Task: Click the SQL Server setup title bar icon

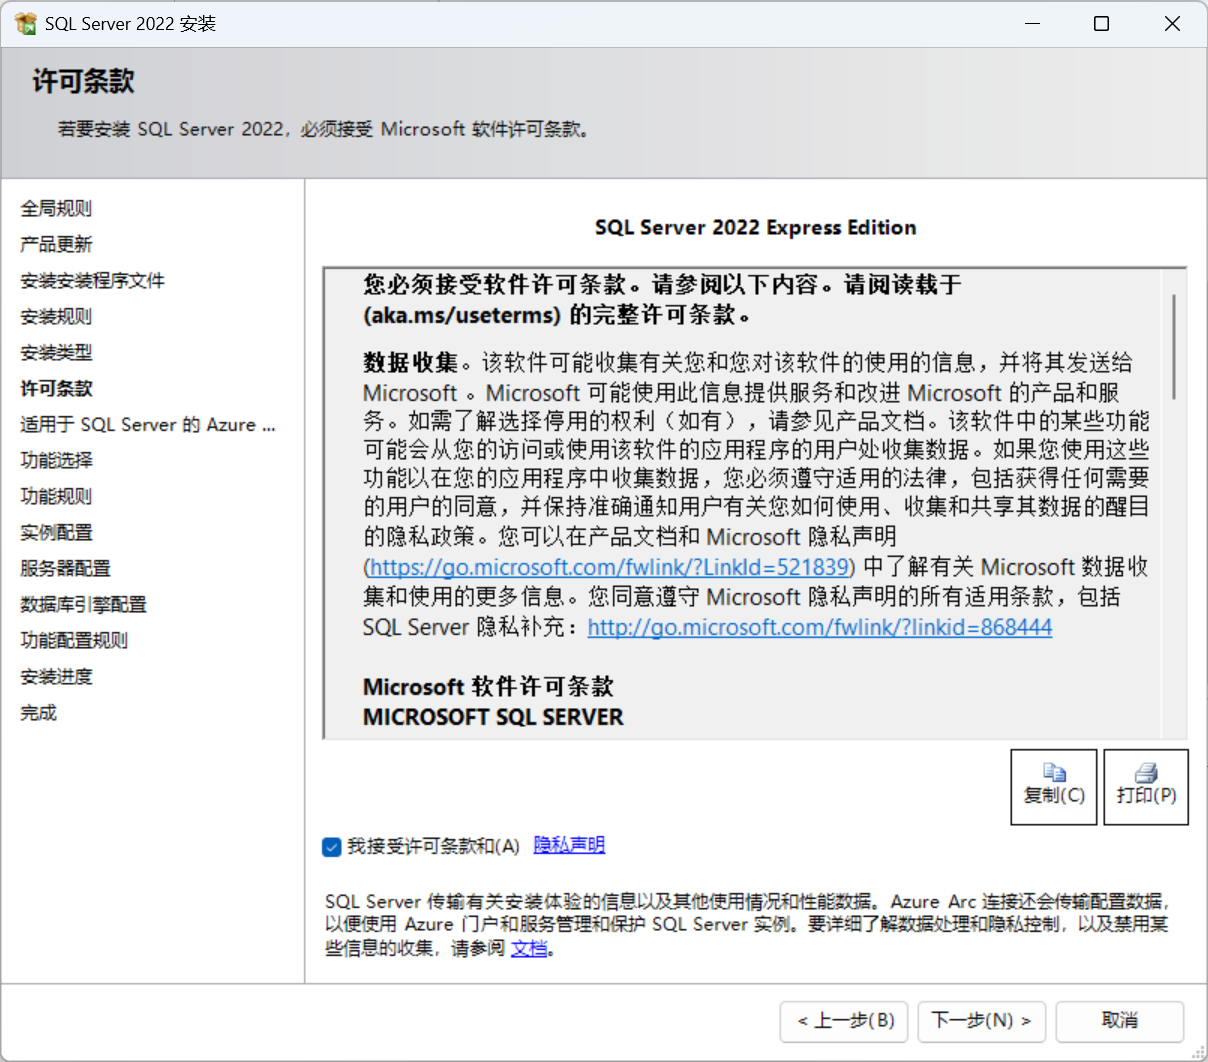Action: pos(26,23)
